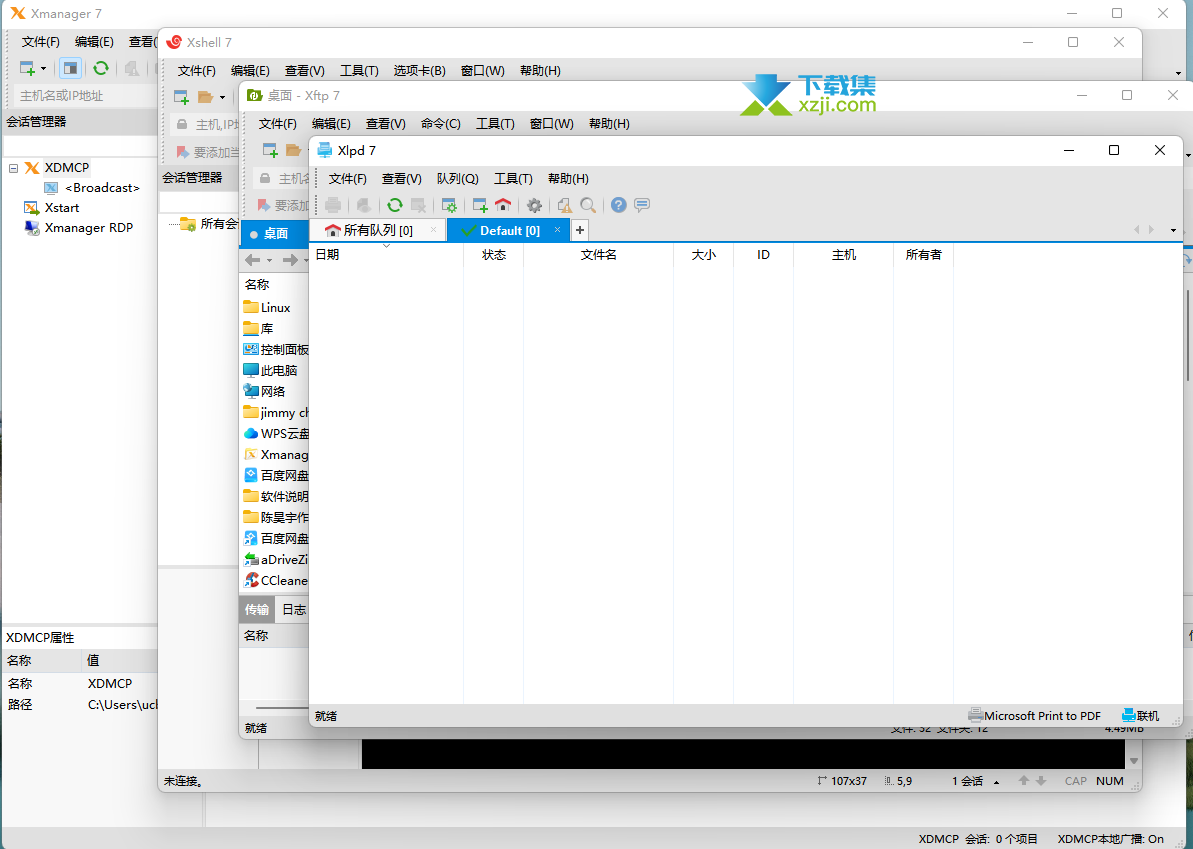The image size is (1193, 849).
Task: Close the Default [0] tab
Action: tap(558, 230)
